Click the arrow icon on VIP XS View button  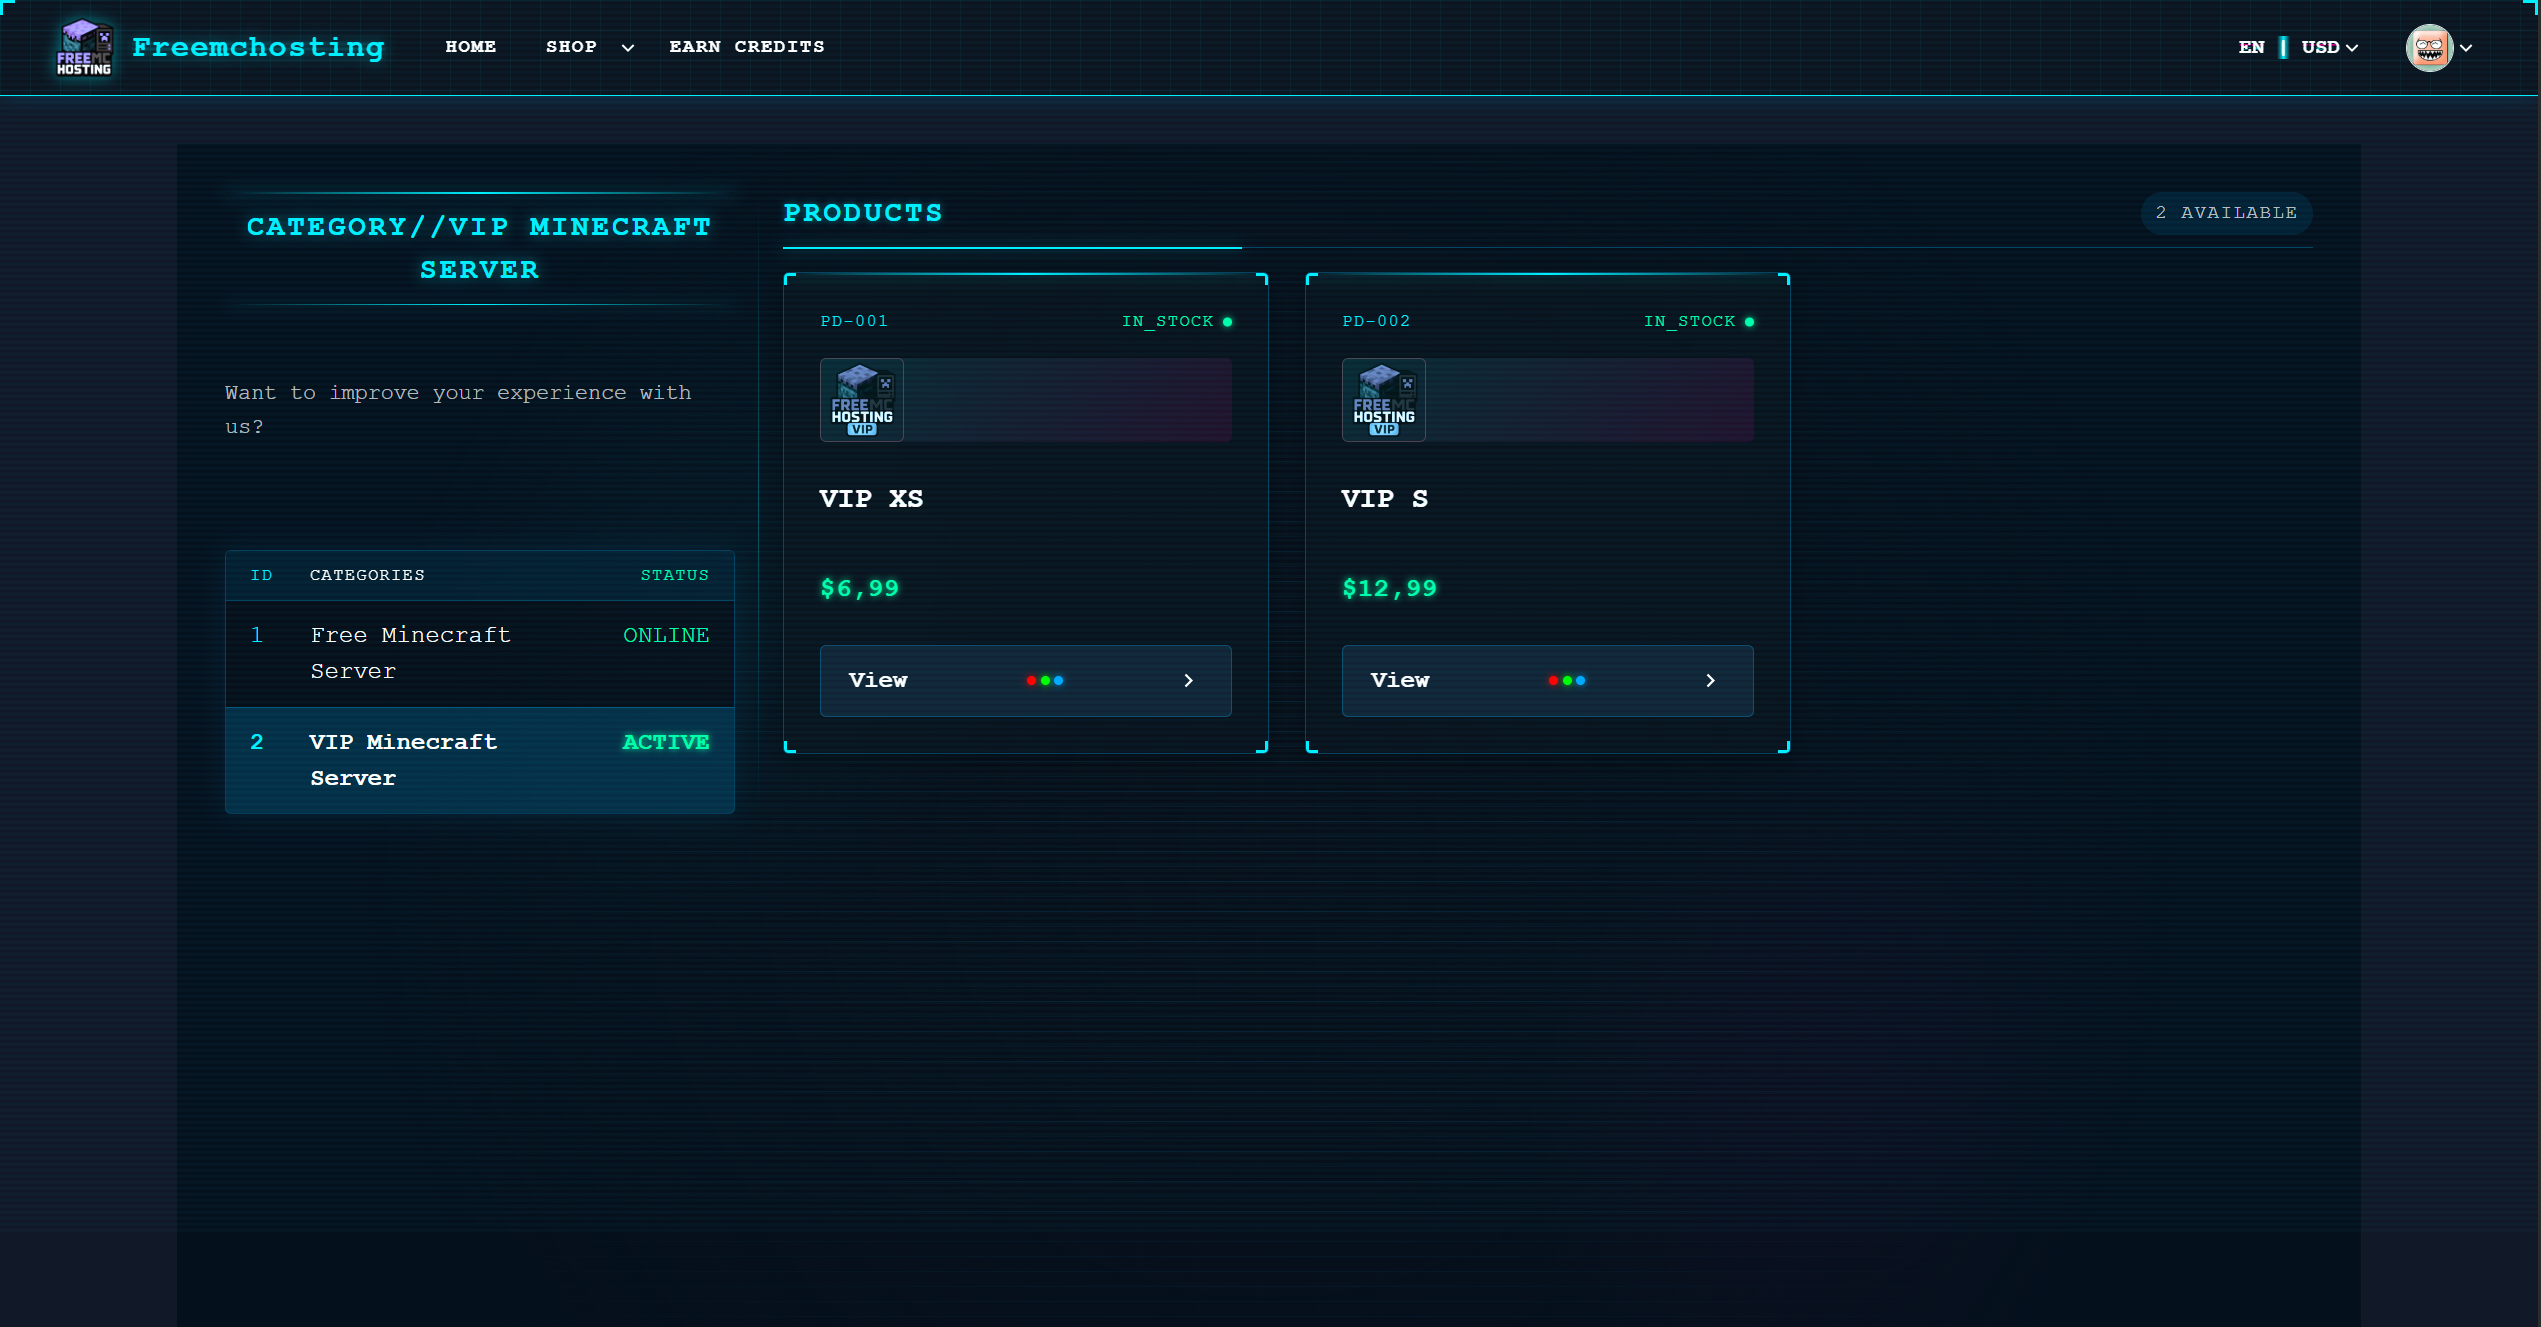tap(1188, 681)
